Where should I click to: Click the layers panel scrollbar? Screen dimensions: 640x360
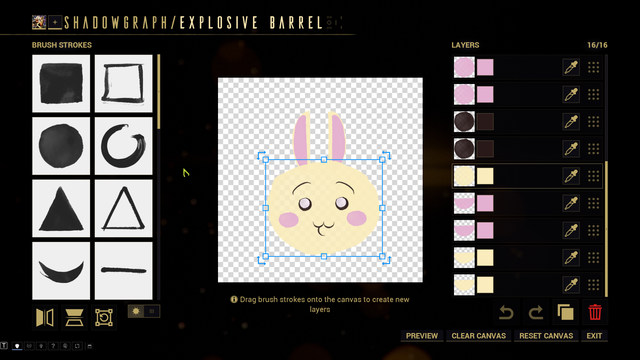[606, 229]
